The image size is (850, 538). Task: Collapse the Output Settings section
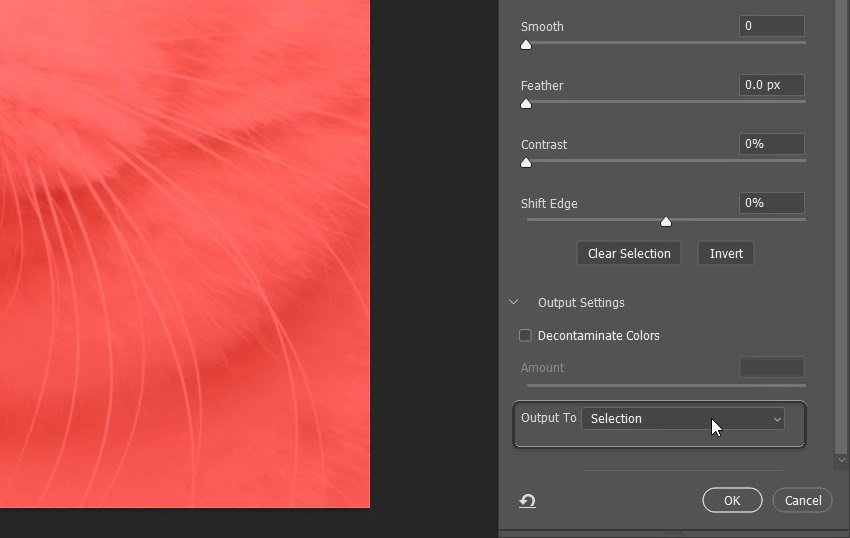513,302
